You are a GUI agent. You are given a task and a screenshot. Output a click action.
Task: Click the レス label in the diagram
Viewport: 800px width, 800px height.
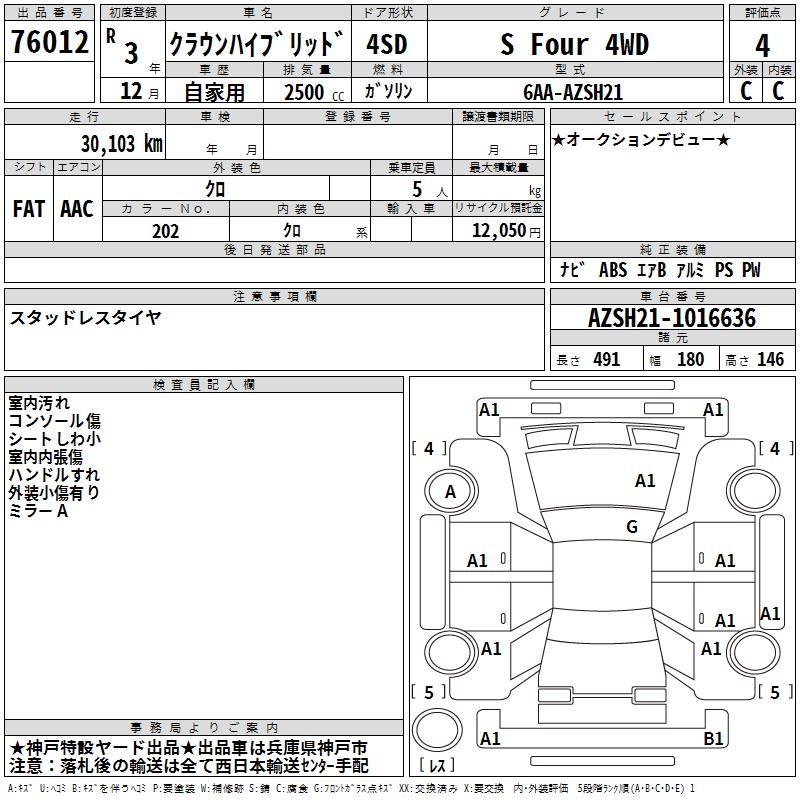438,766
